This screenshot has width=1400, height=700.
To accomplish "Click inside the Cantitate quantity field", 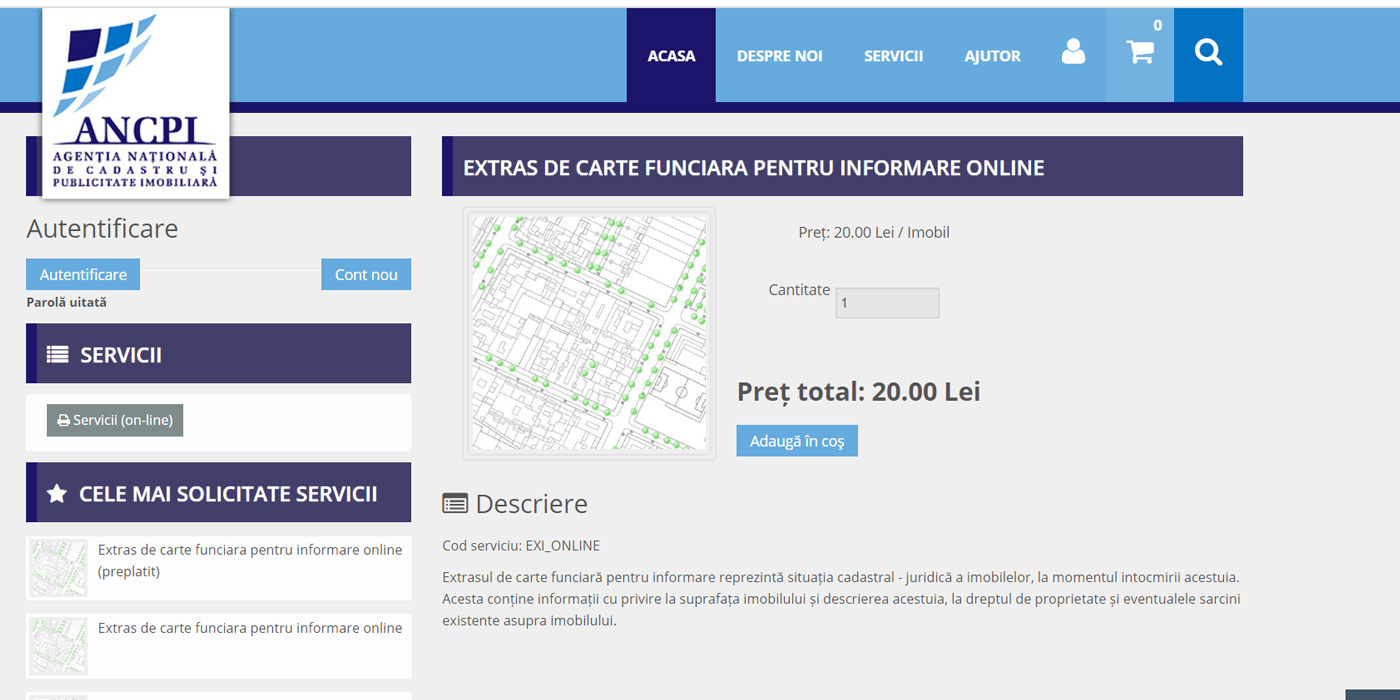I will (x=886, y=302).
